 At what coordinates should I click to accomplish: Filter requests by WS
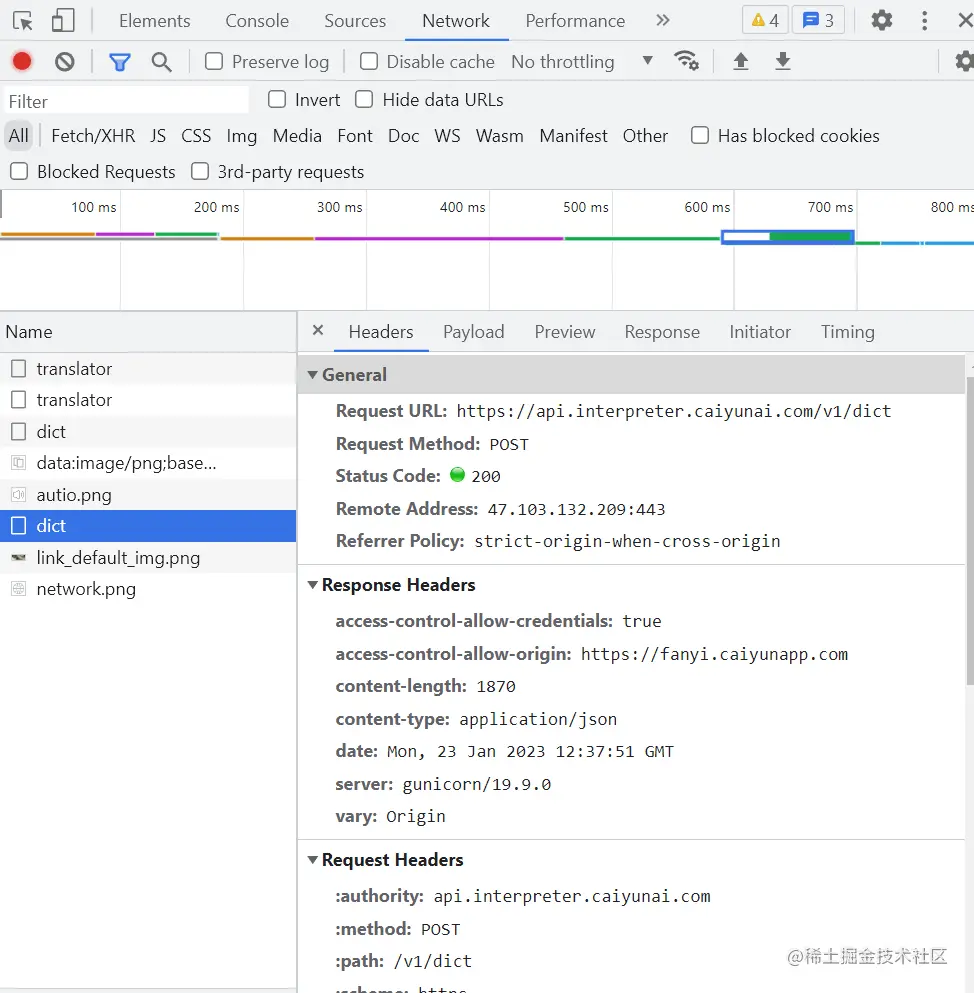(447, 136)
